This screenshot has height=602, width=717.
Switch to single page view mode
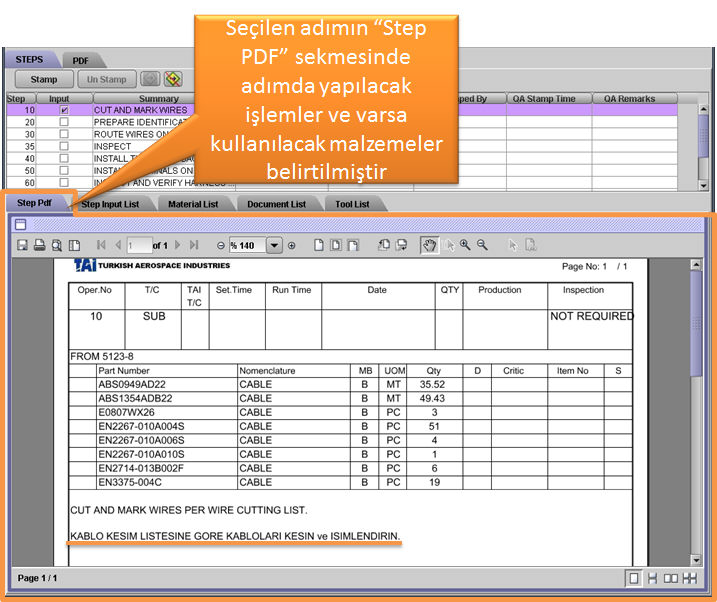634,578
